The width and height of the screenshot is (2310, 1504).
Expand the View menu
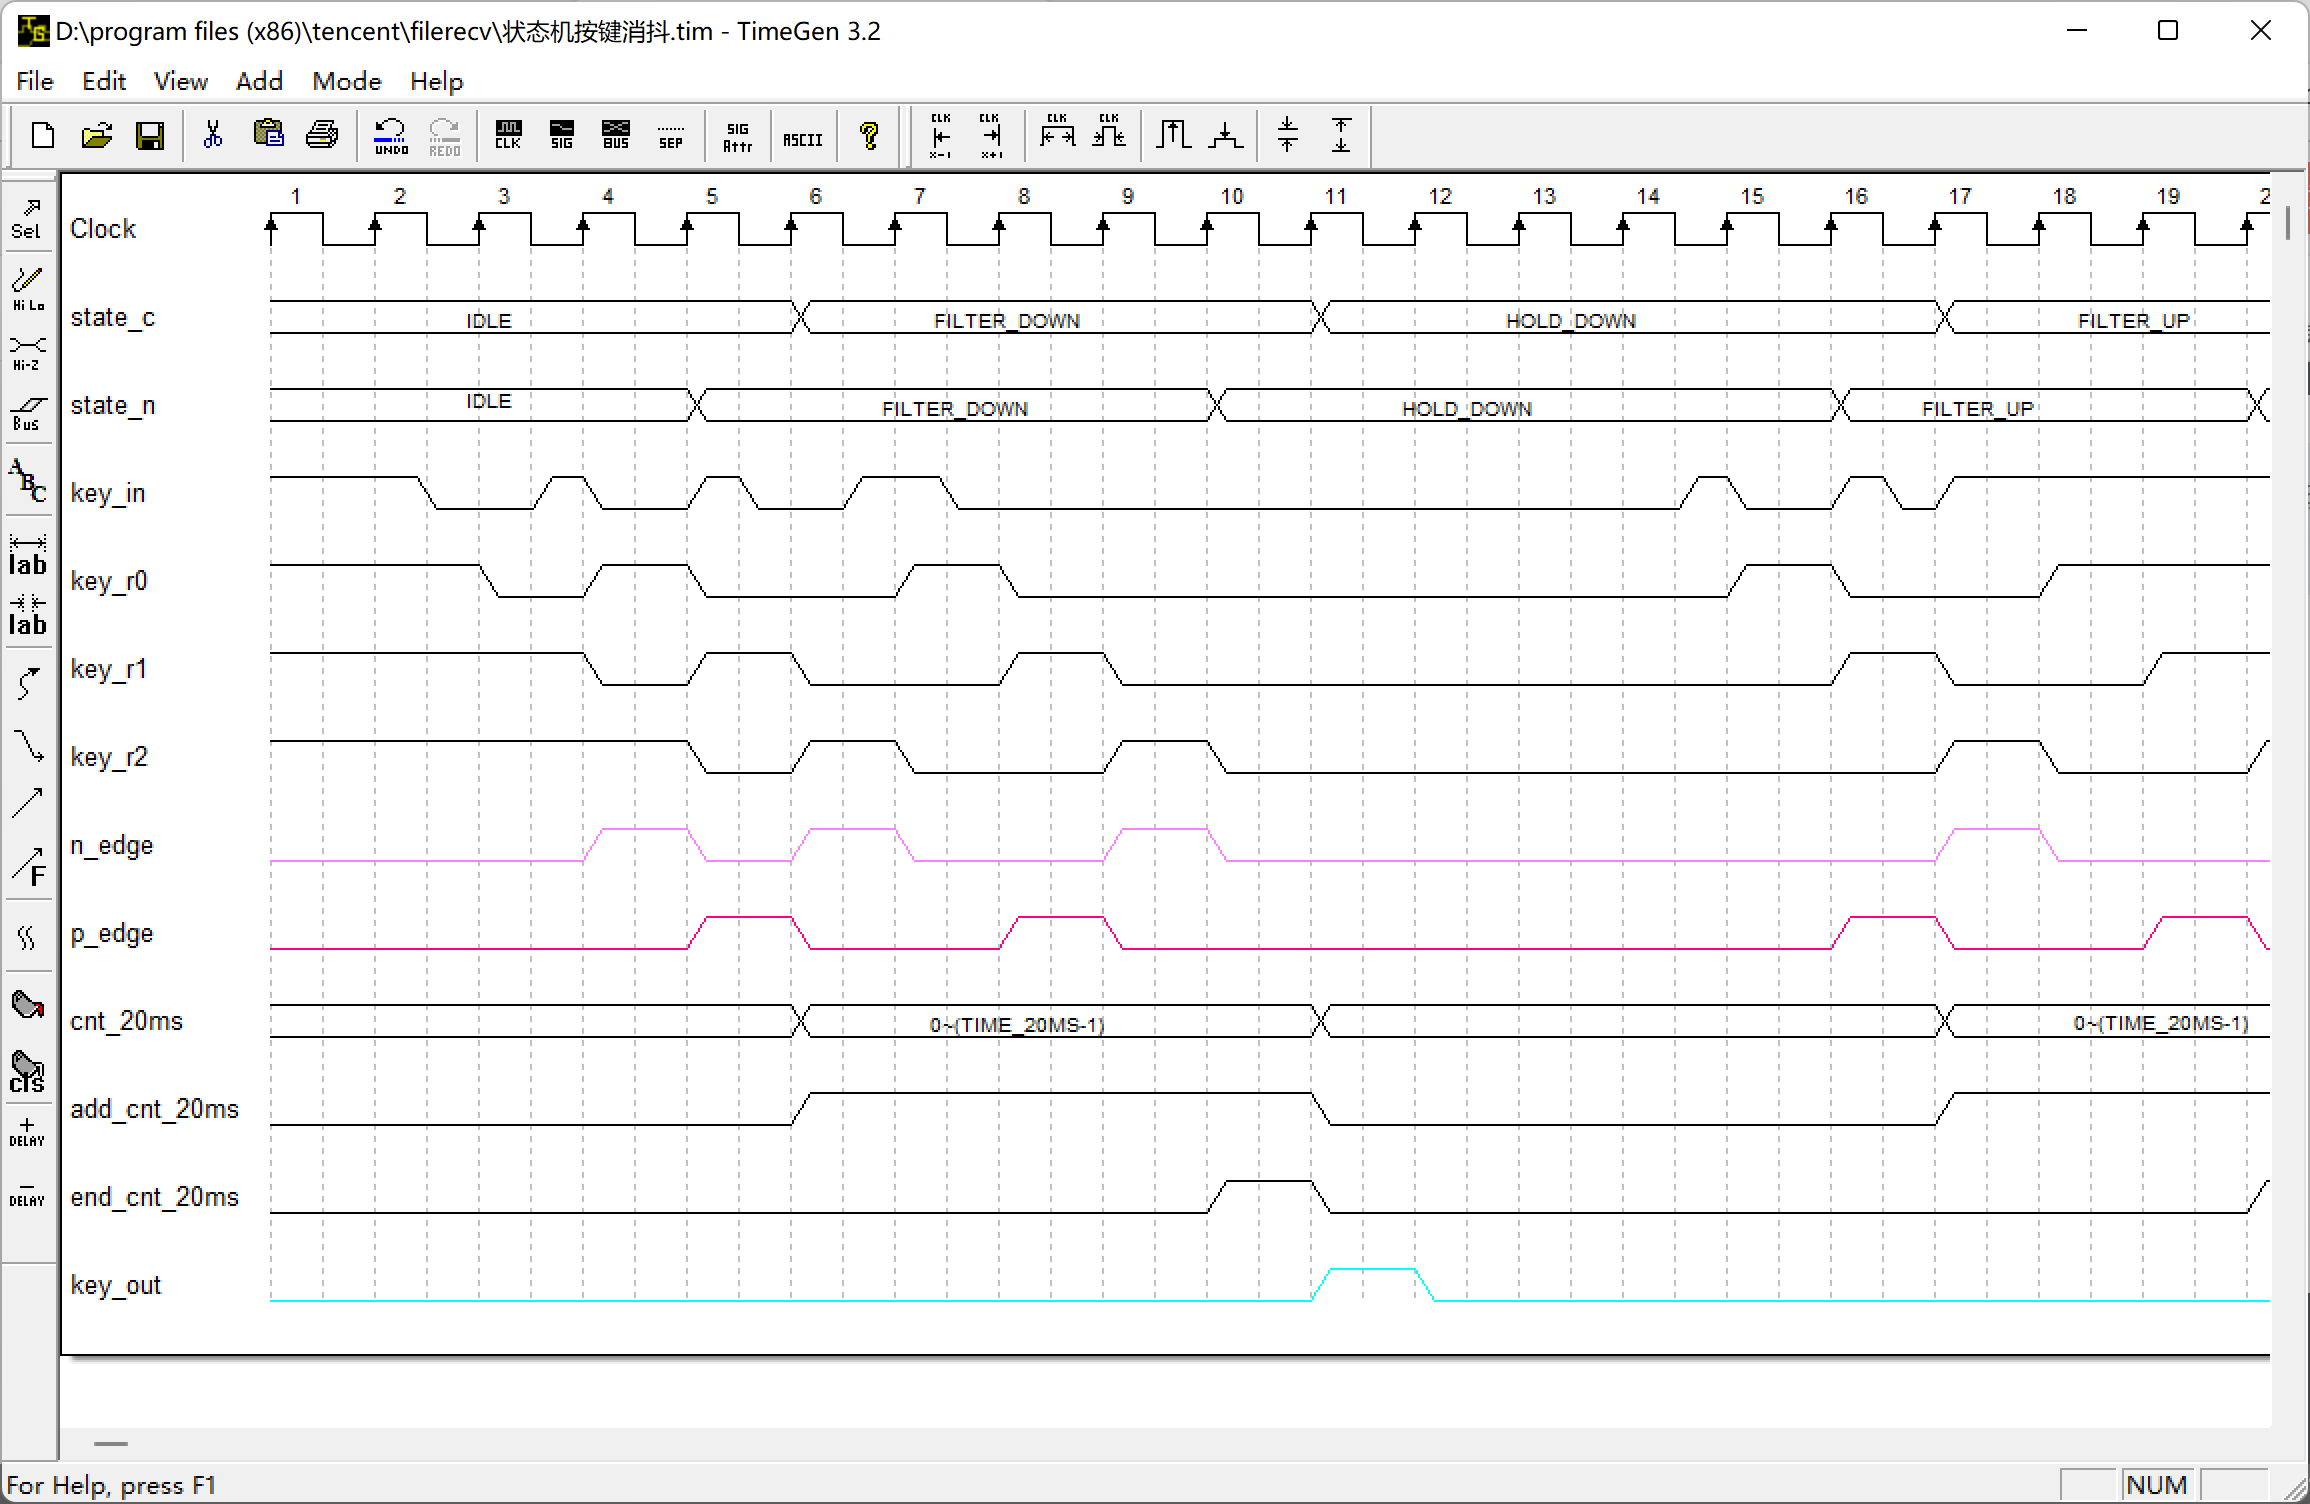click(180, 81)
